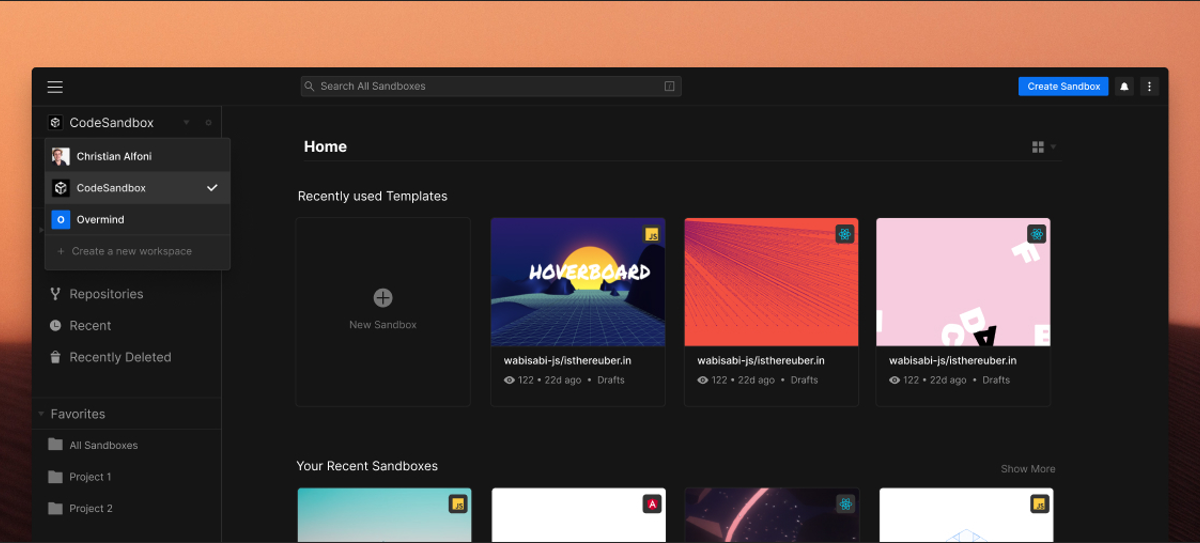The image size is (1200, 543).
Task: Open the hamburger menu icon
Action: pos(55,87)
